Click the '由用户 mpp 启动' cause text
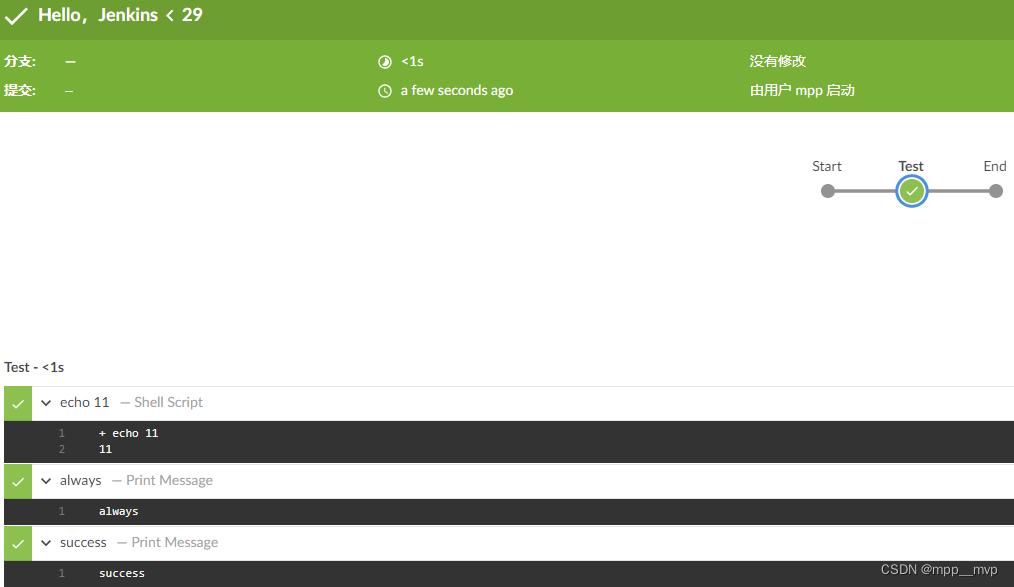The image size is (1014, 587). coord(802,91)
